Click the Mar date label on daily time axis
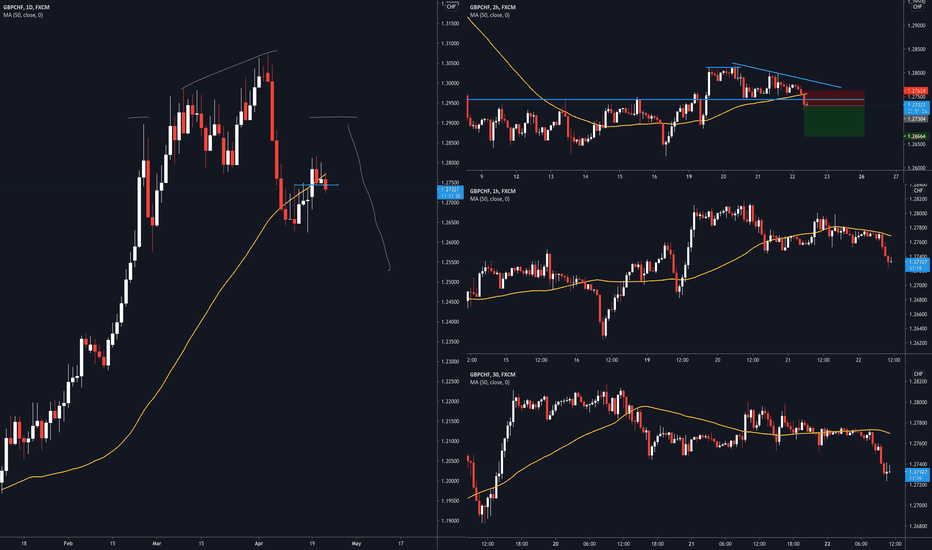Viewport: 932px width, 550px height. [x=156, y=543]
